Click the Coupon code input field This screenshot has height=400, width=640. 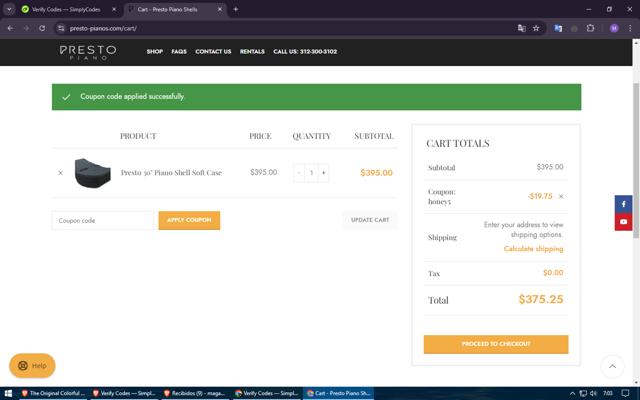(103, 220)
